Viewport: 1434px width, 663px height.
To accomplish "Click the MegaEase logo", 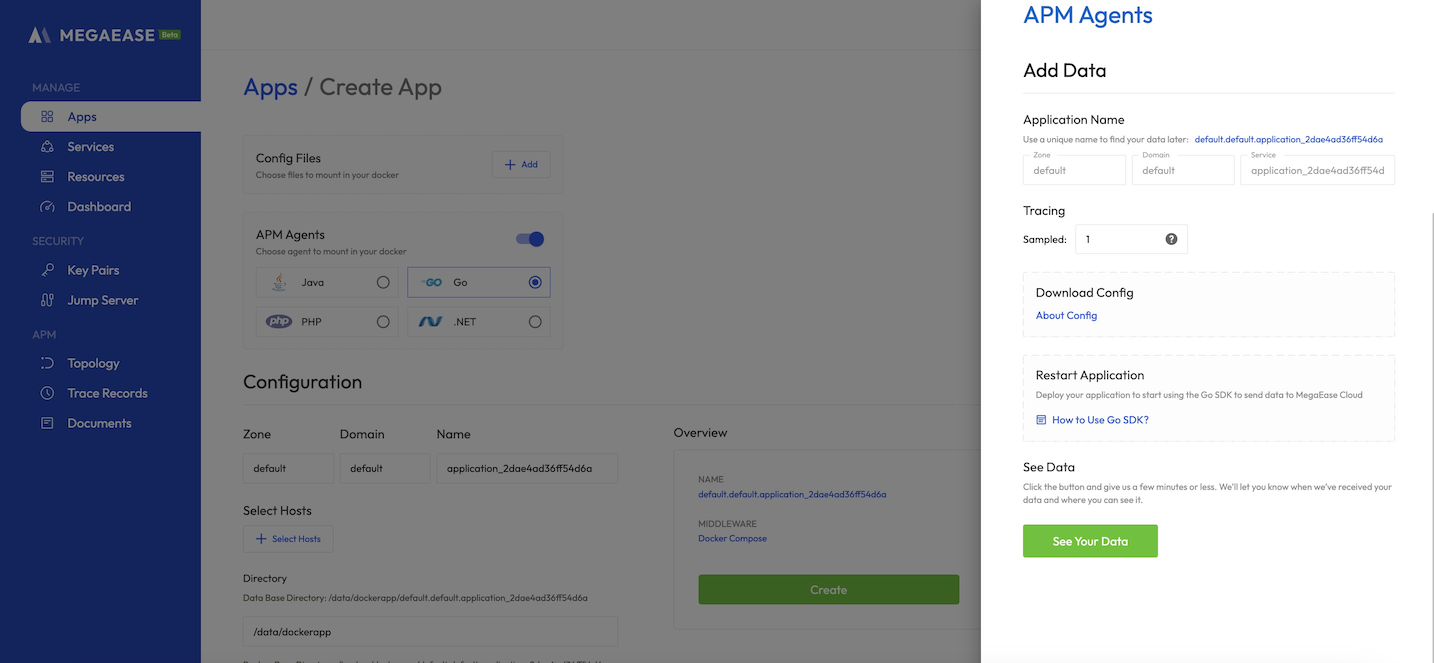I will (x=91, y=35).
